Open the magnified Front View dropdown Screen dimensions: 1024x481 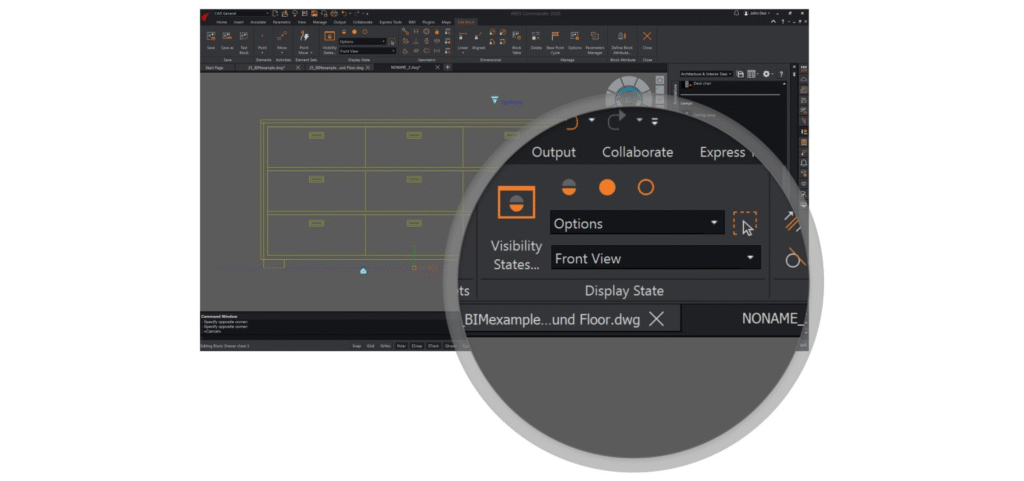(655, 259)
